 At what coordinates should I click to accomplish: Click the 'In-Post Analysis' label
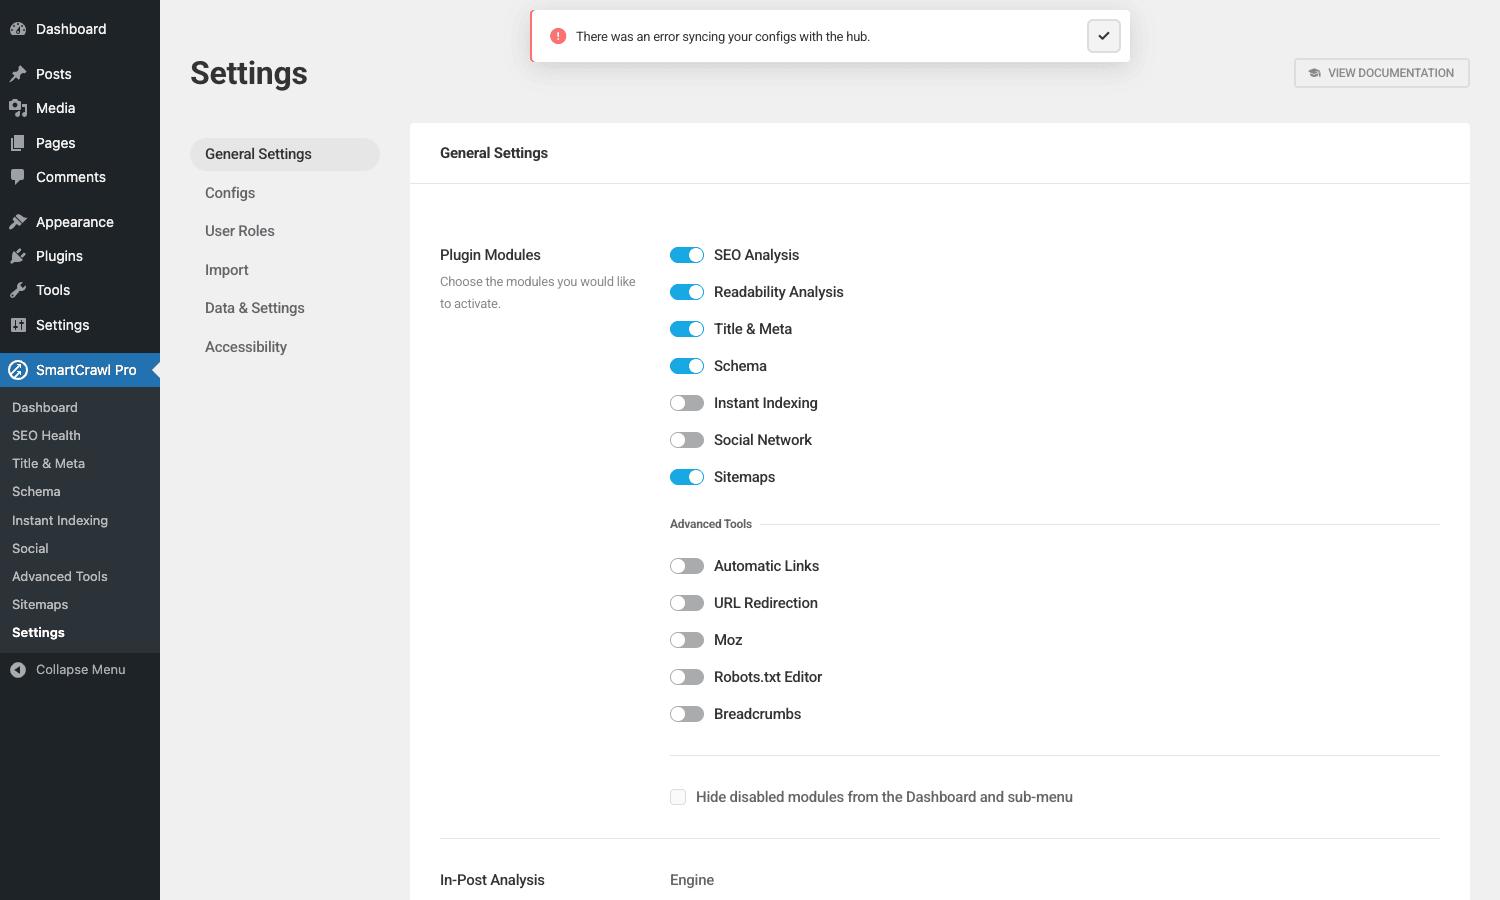(492, 880)
